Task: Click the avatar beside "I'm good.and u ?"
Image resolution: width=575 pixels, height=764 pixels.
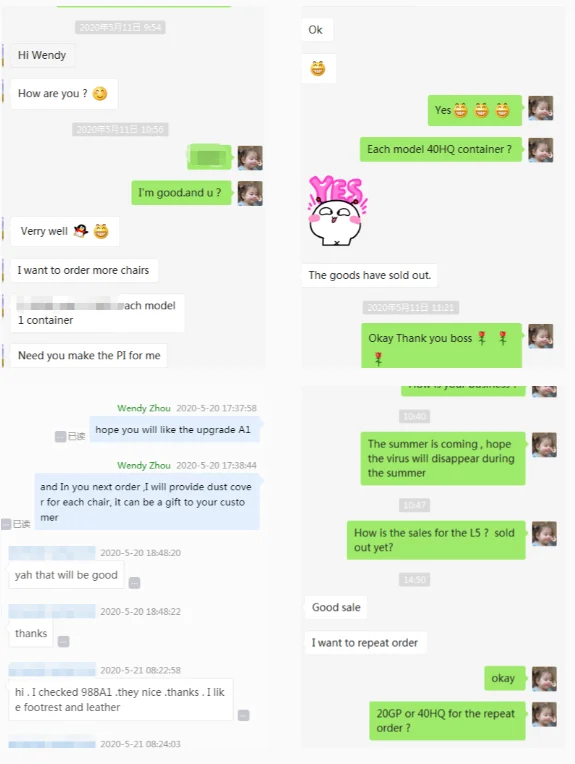Action: [250, 193]
